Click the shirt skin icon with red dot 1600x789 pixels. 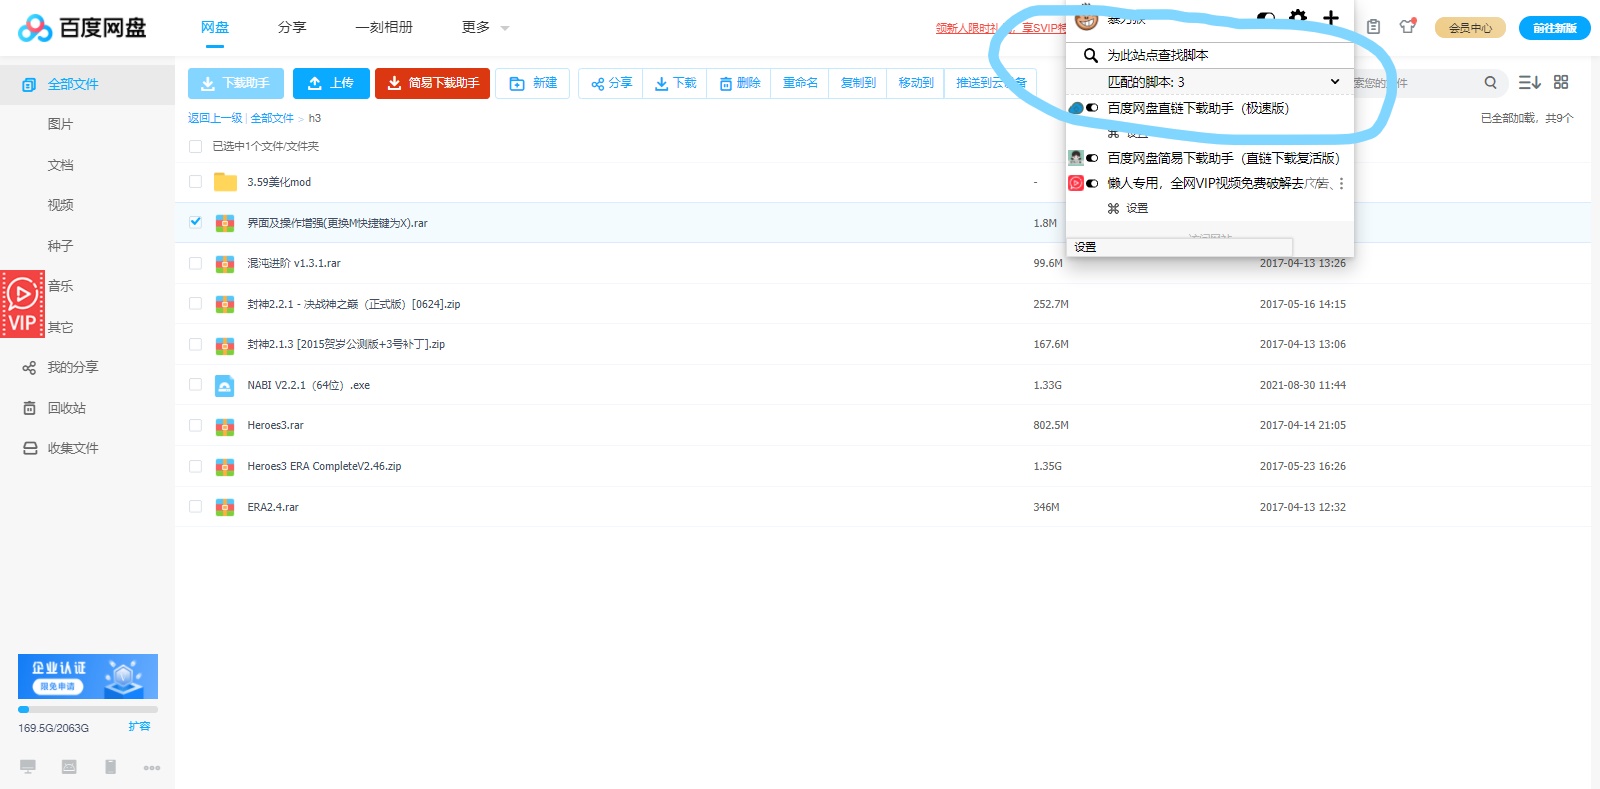point(1407,27)
